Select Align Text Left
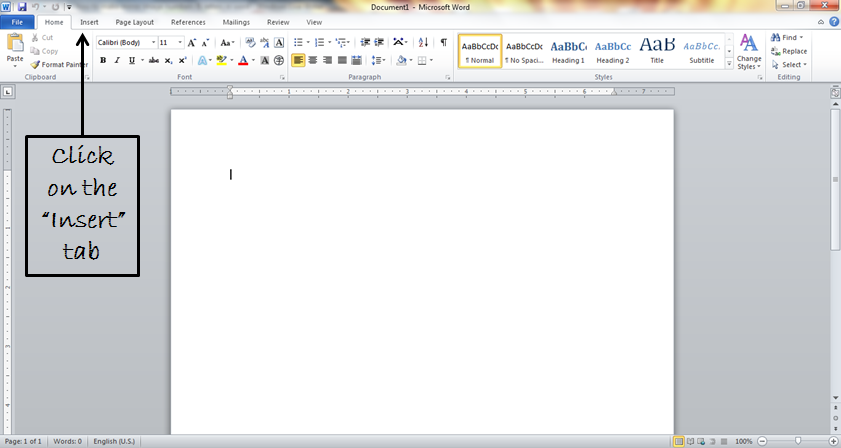 (298, 61)
